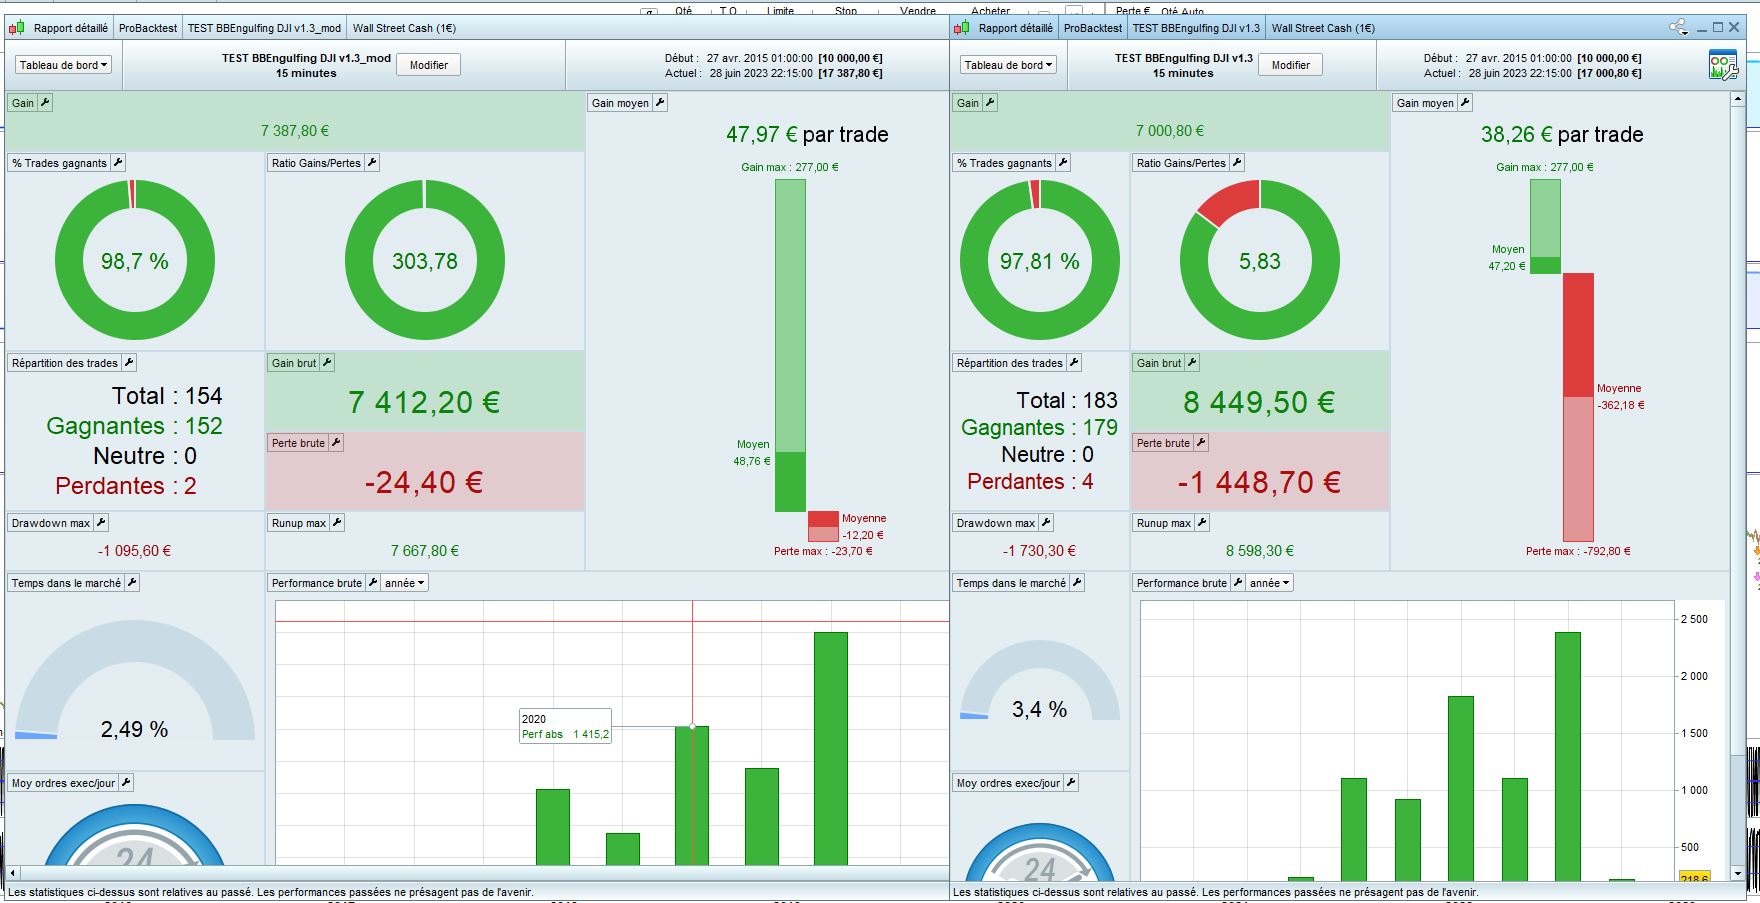
Task: Open Tableau de bord dropdown in right v1.3 window
Action: pos(1008,65)
